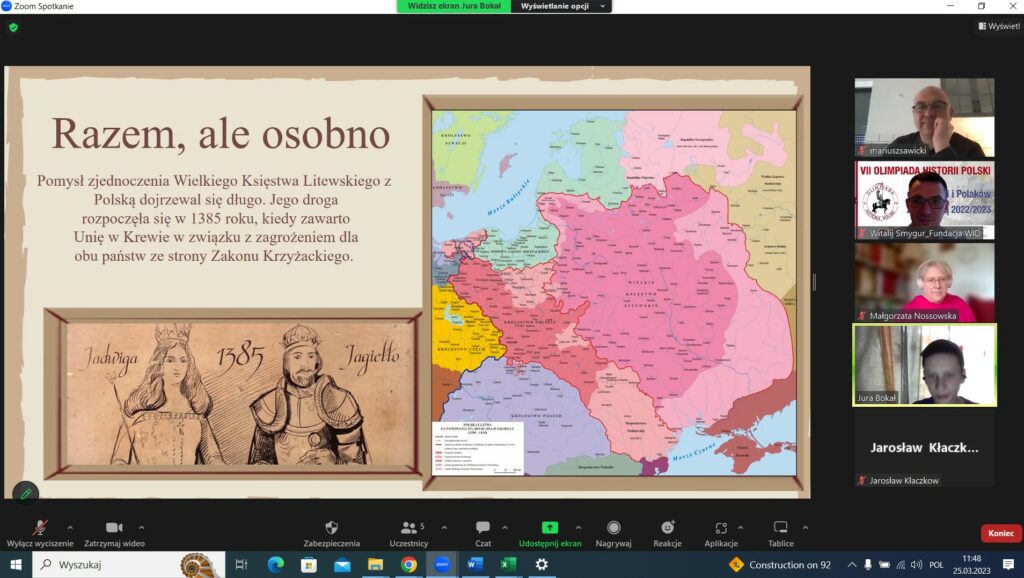The height and width of the screenshot is (578, 1024).
Task: Stop camera with Zatrzymaj wideo
Action: 114,528
